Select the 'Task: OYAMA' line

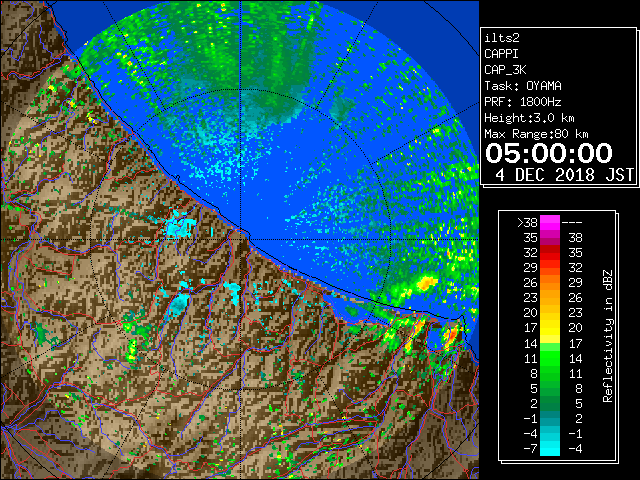(523, 86)
